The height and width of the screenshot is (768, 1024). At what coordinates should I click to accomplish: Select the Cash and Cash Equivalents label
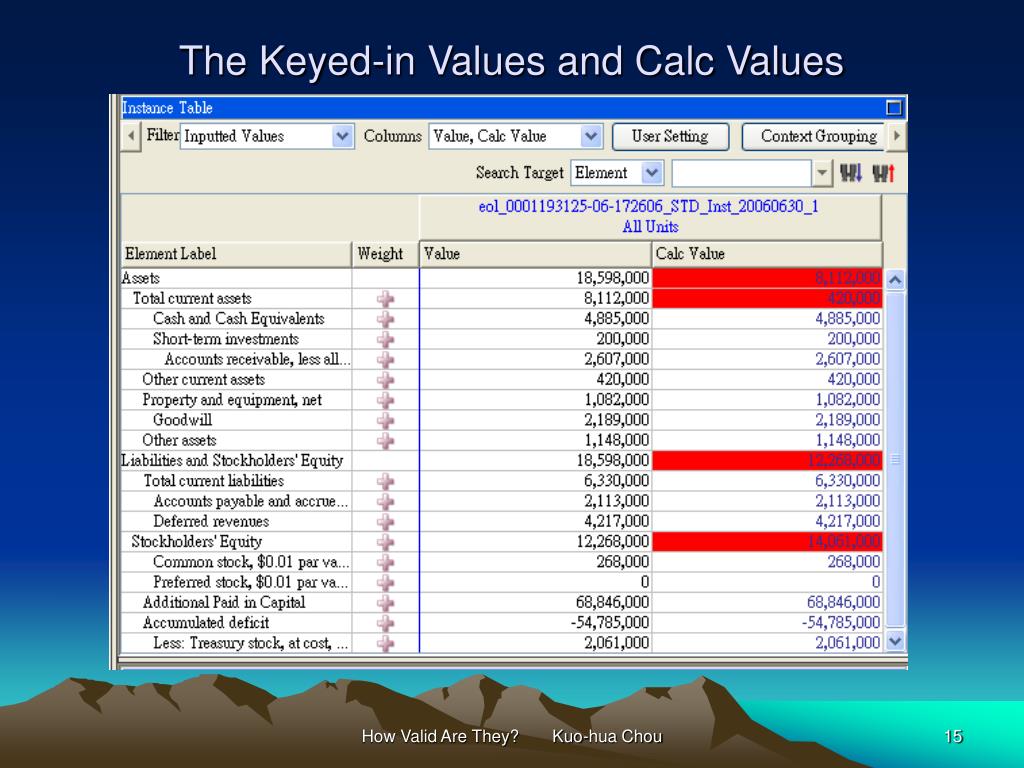(x=238, y=319)
